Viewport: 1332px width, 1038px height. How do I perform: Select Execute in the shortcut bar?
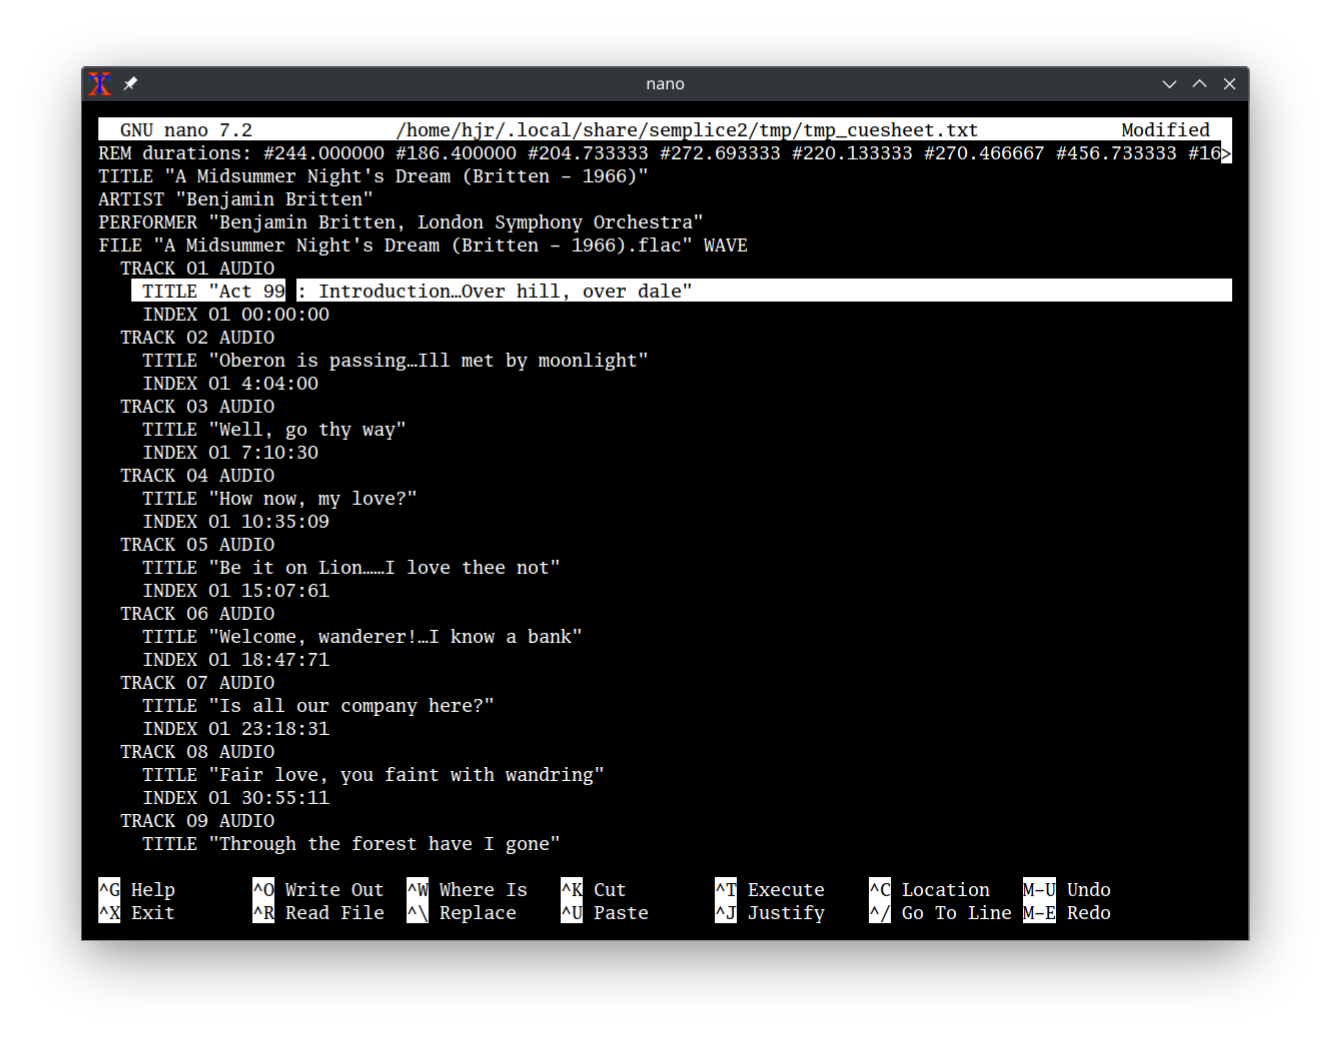click(x=770, y=889)
